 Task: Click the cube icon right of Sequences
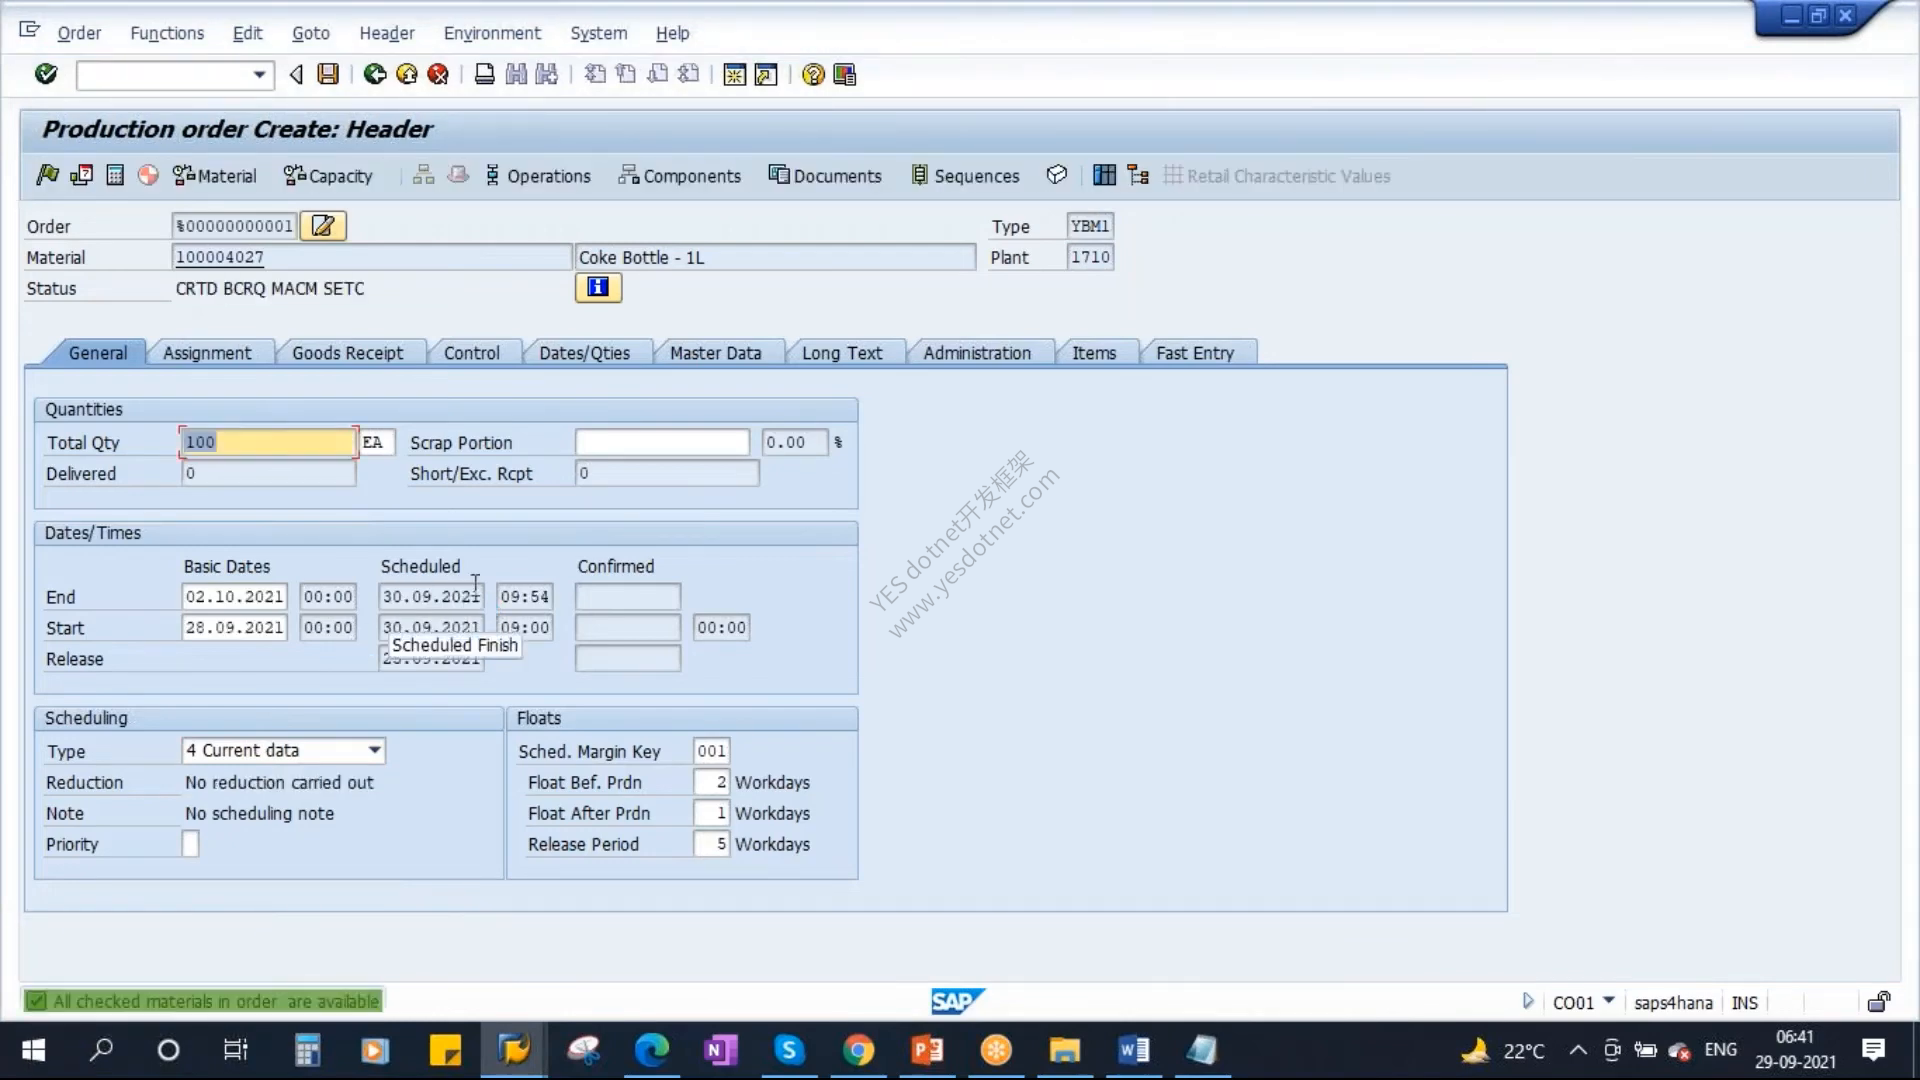(x=1057, y=175)
